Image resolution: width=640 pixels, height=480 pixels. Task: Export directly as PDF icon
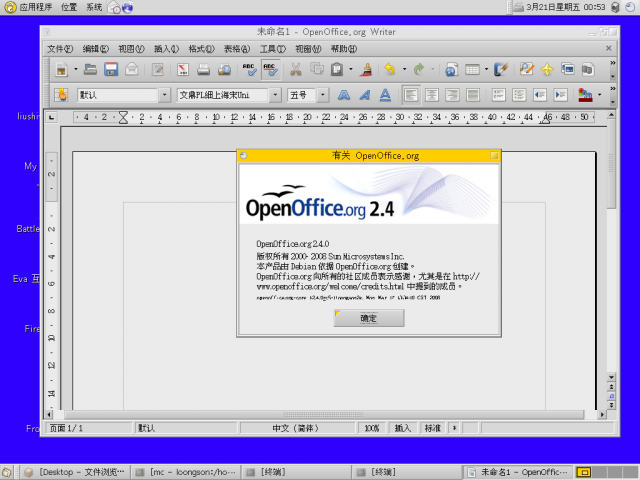click(x=183, y=69)
